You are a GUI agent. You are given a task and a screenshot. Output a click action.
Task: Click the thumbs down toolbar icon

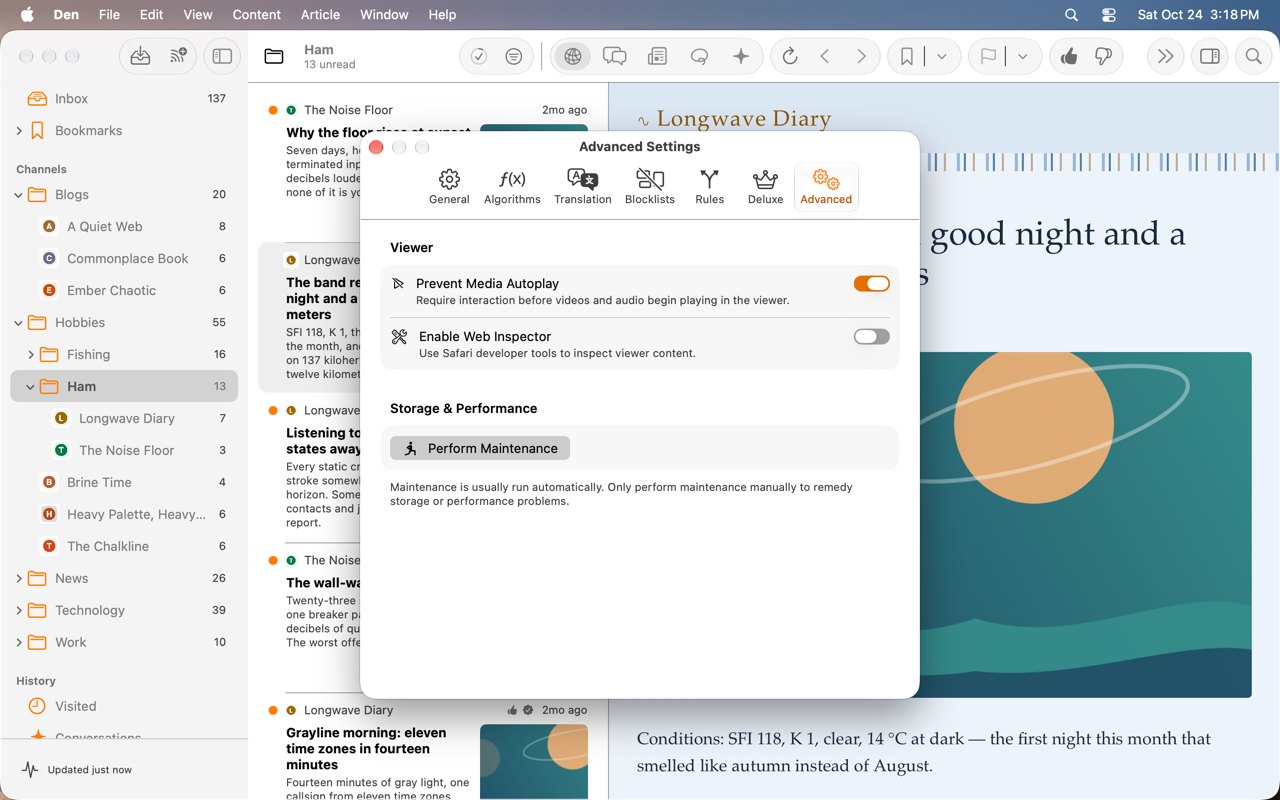pyautogui.click(x=1104, y=57)
